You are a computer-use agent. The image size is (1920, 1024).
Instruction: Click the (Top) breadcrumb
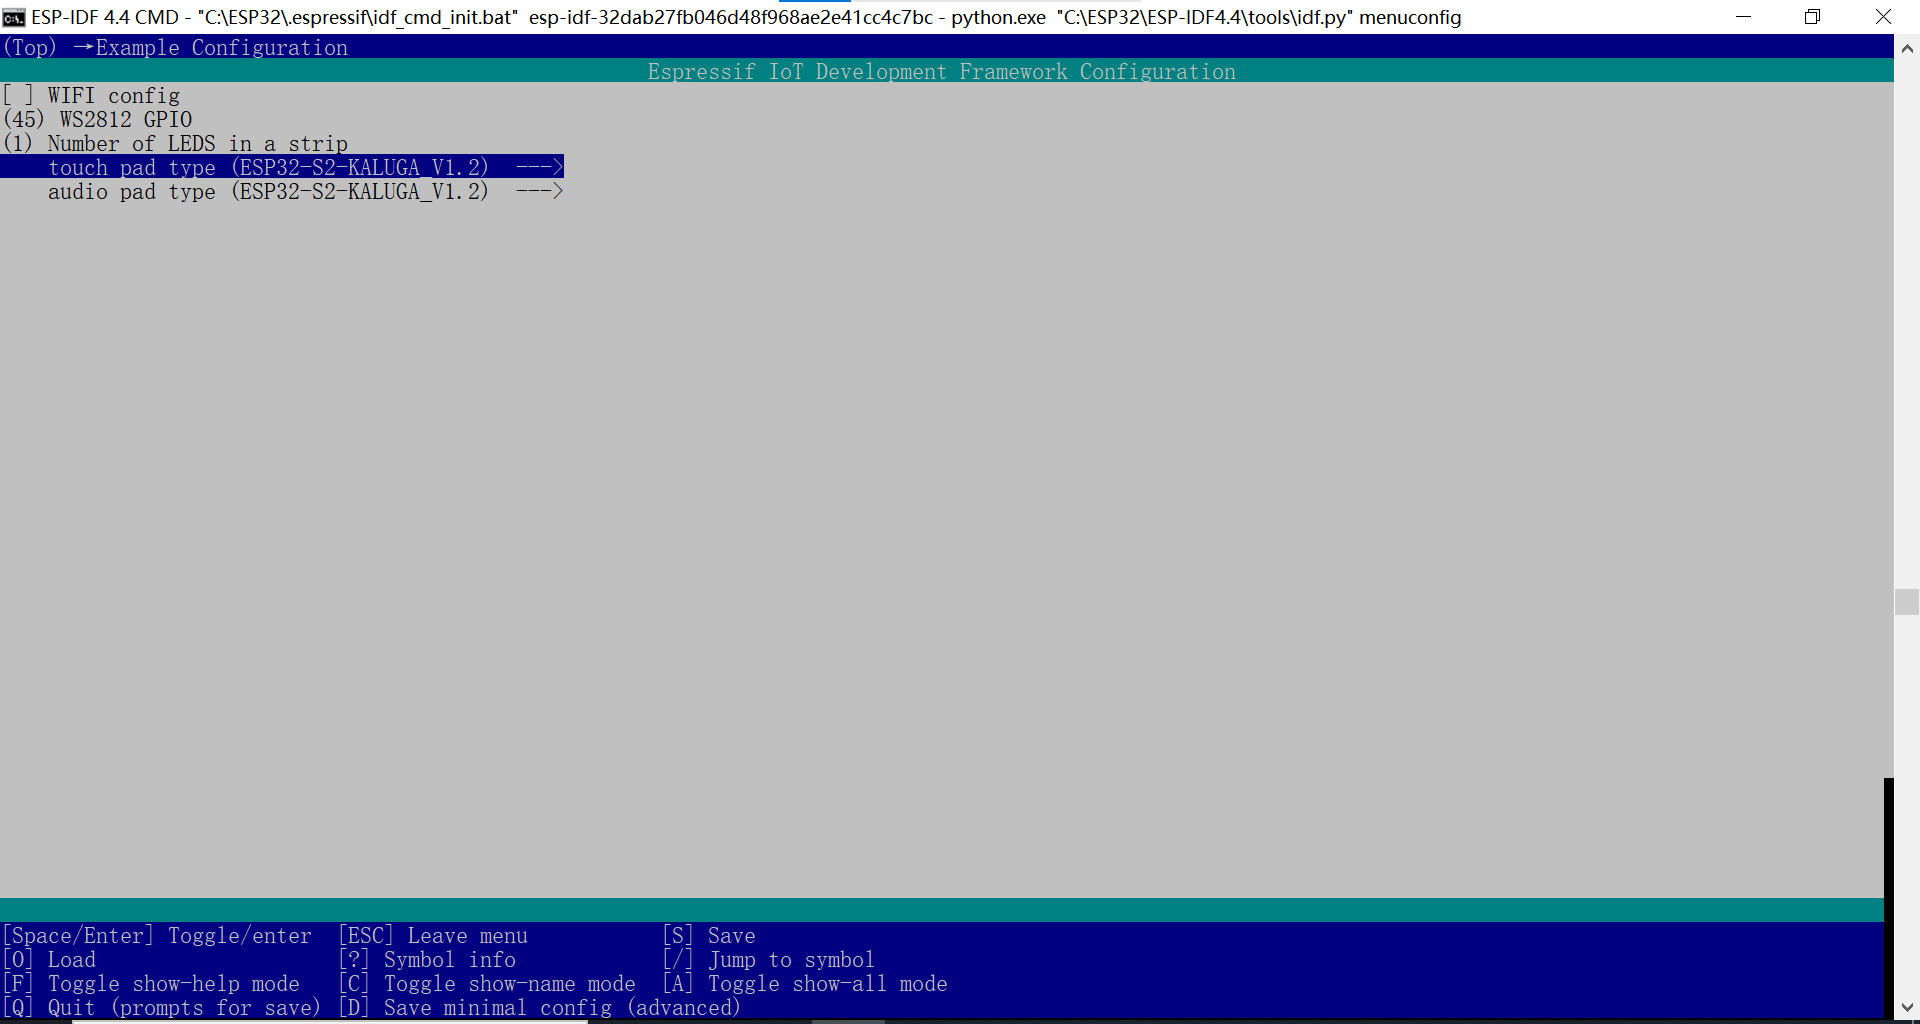(30, 47)
